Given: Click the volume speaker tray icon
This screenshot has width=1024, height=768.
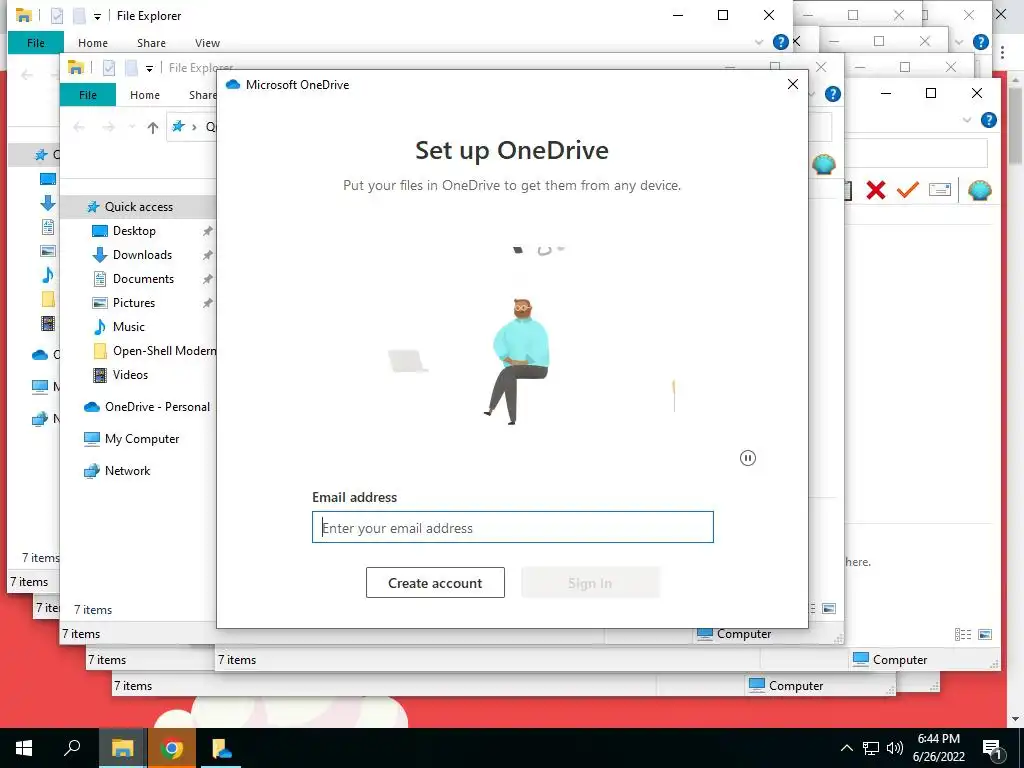Looking at the screenshot, I should coord(895,748).
